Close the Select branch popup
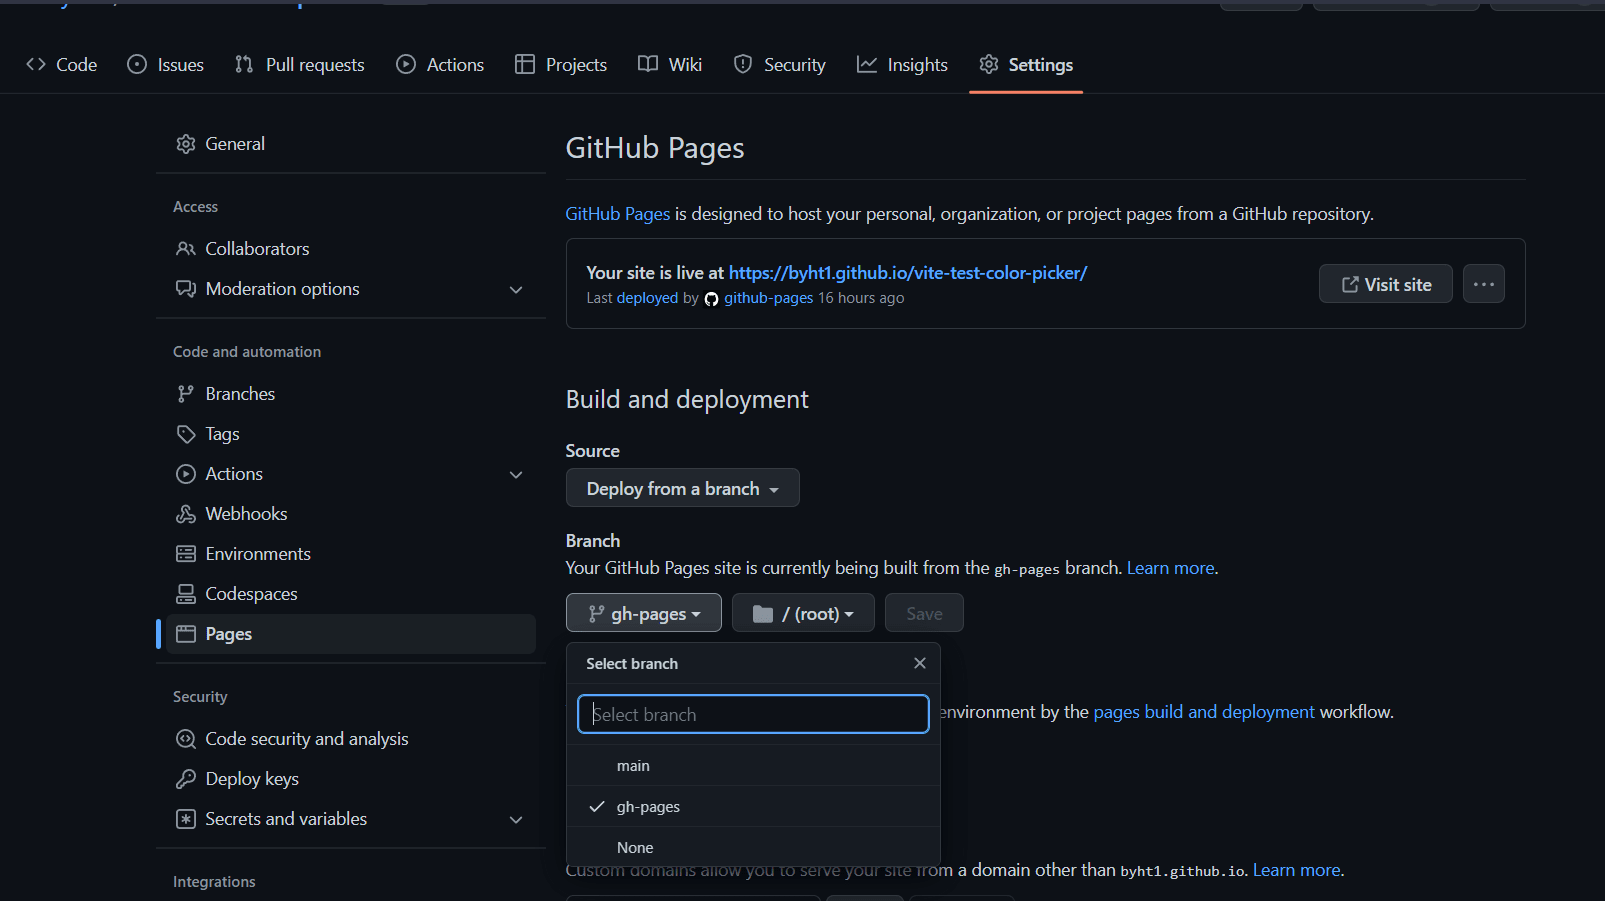This screenshot has width=1605, height=901. (x=920, y=663)
